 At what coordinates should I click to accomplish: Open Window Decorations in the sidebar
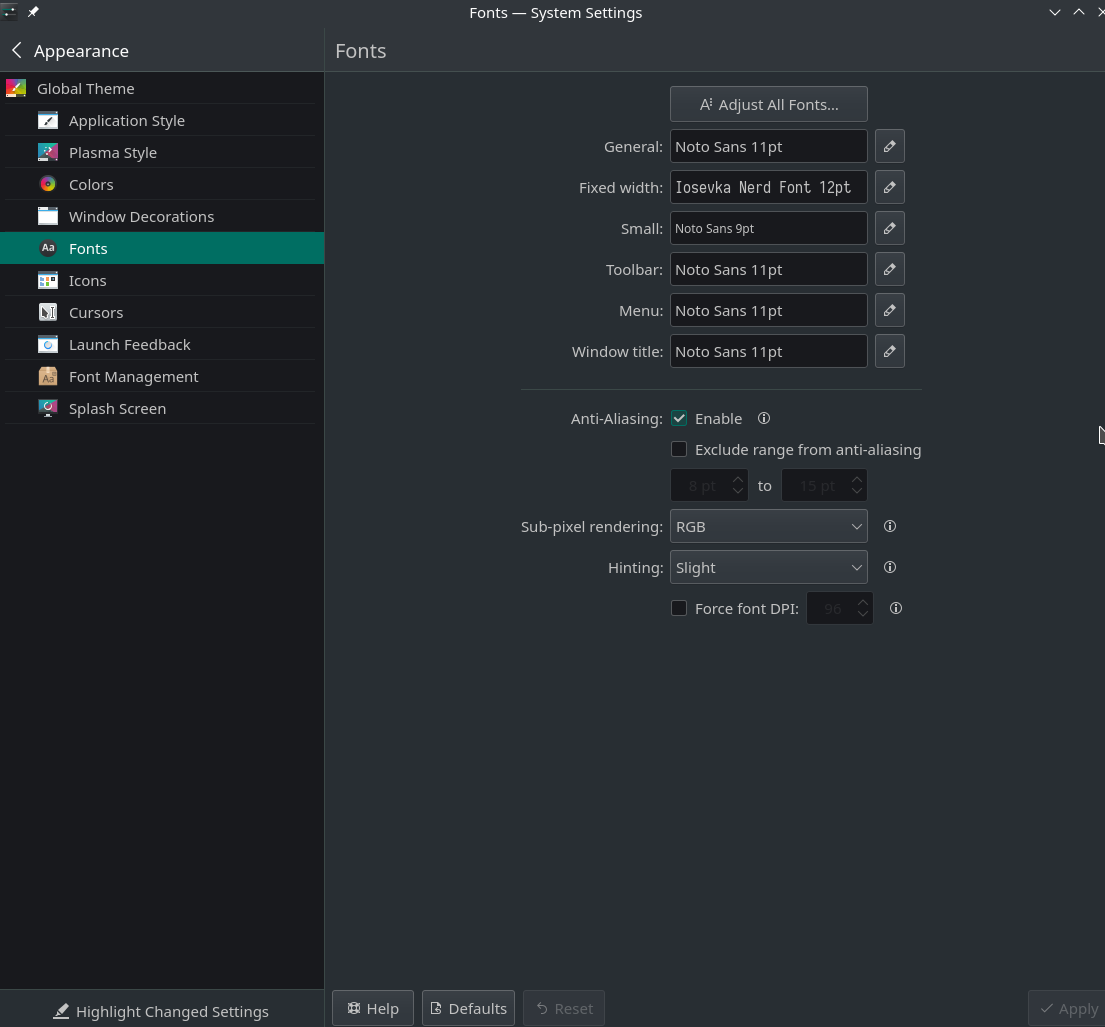pos(141,216)
